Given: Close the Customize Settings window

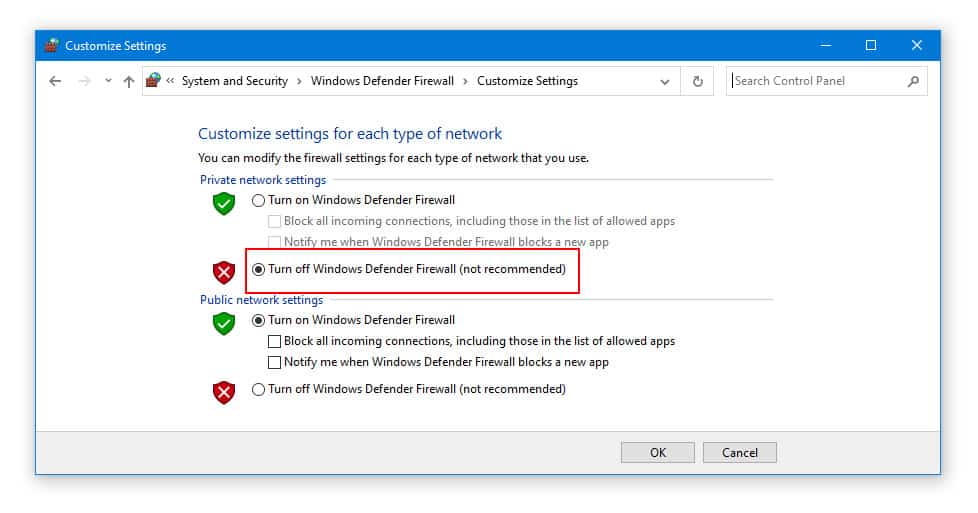Looking at the screenshot, I should (916, 45).
